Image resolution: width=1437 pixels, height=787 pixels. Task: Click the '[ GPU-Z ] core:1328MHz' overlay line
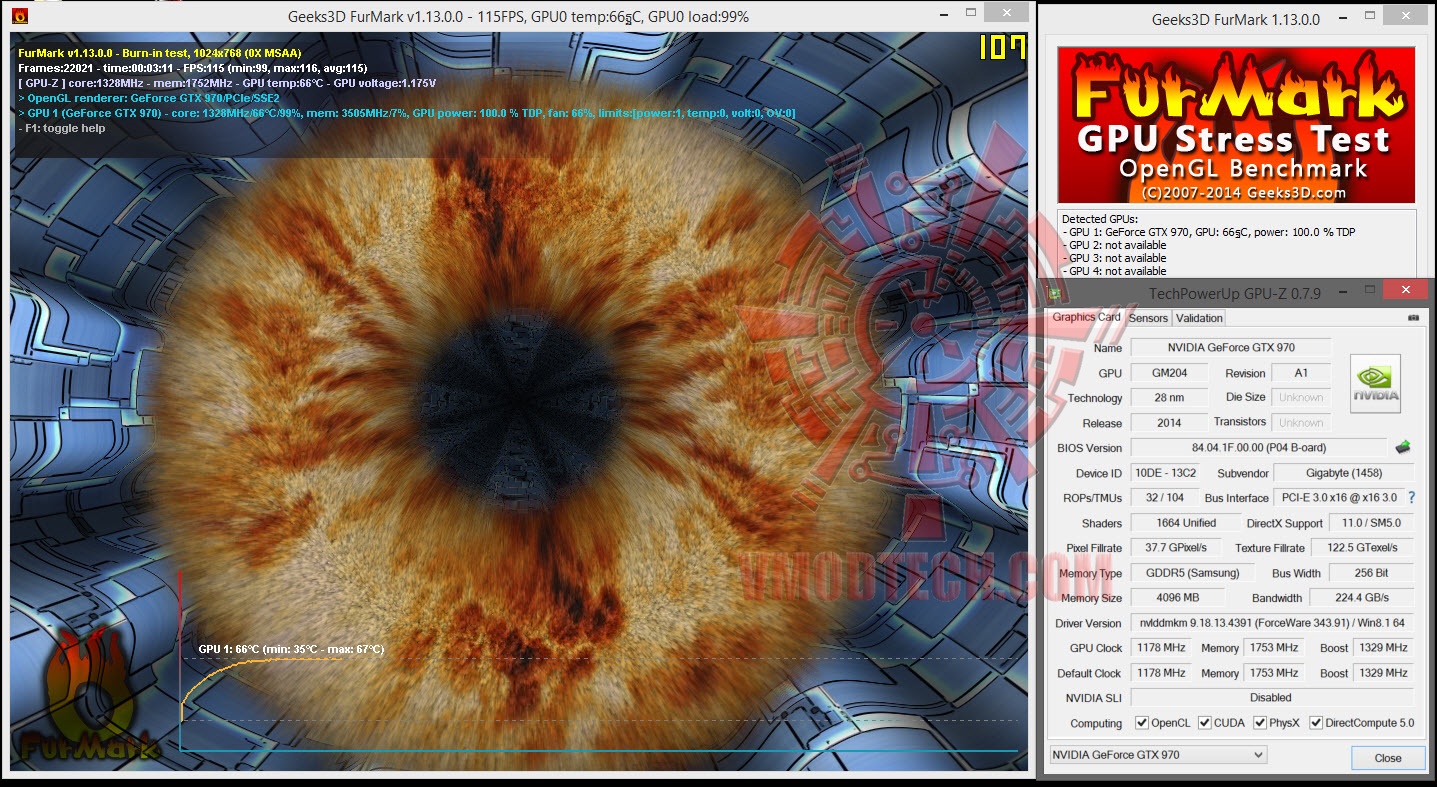point(227,83)
